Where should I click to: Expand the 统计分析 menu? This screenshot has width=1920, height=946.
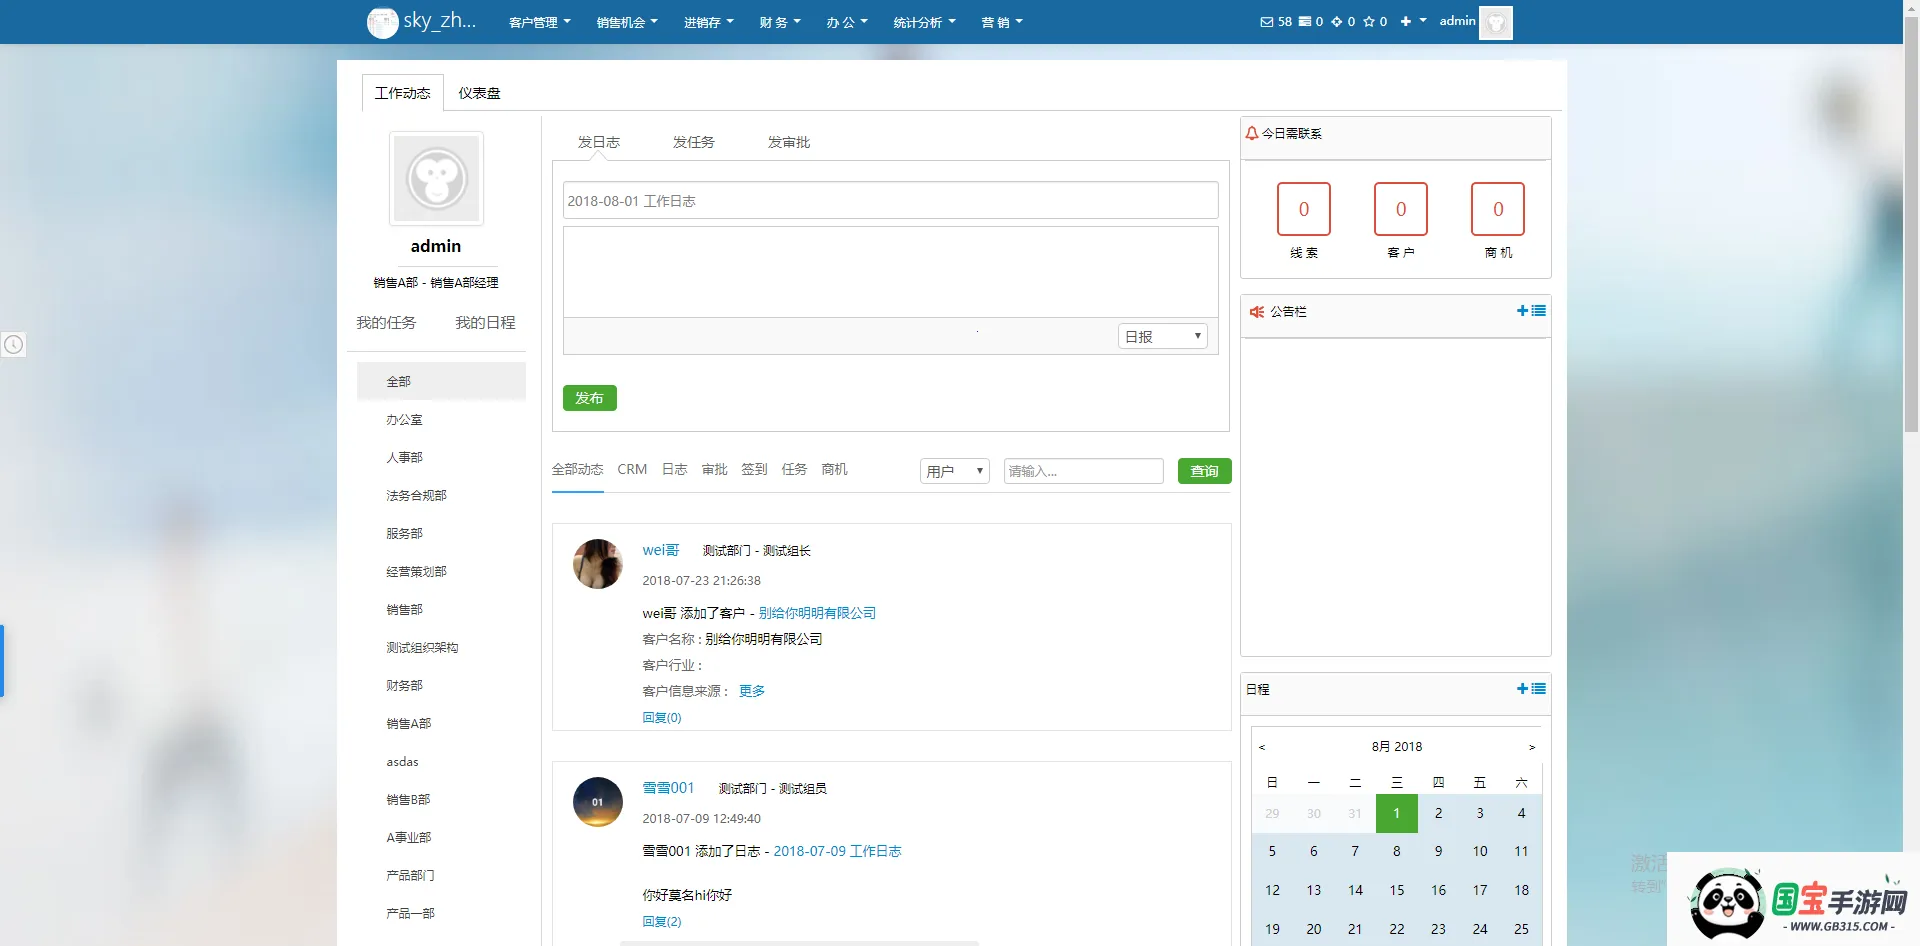pyautogui.click(x=924, y=22)
